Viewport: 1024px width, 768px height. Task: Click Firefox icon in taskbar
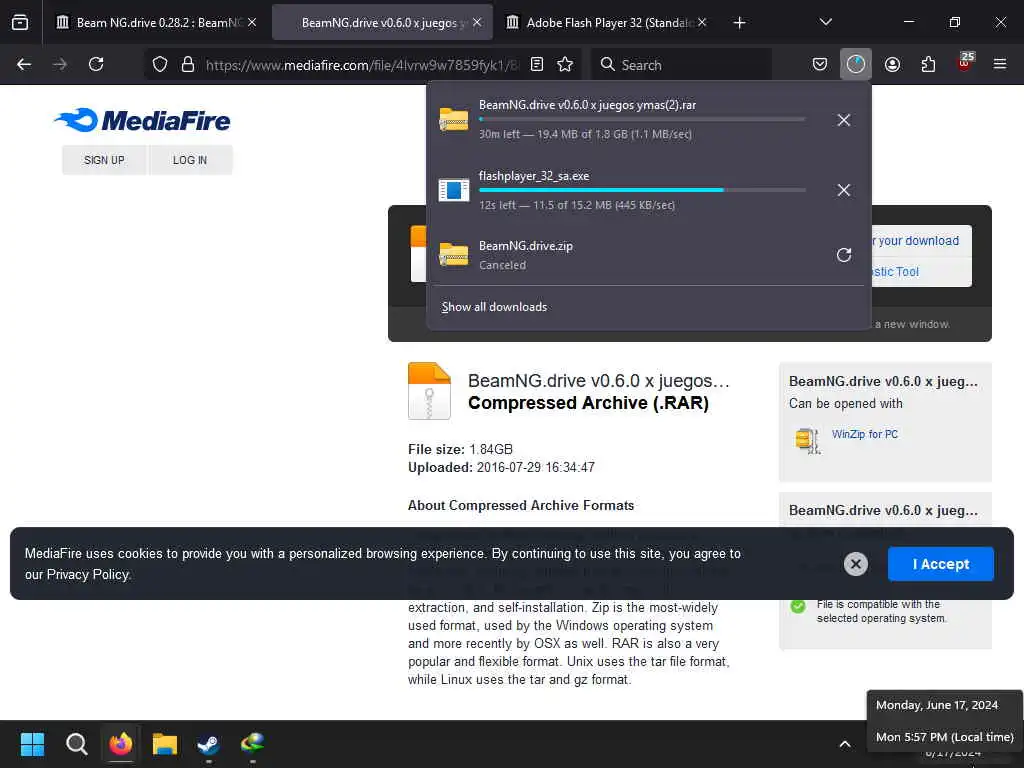pyautogui.click(x=121, y=744)
